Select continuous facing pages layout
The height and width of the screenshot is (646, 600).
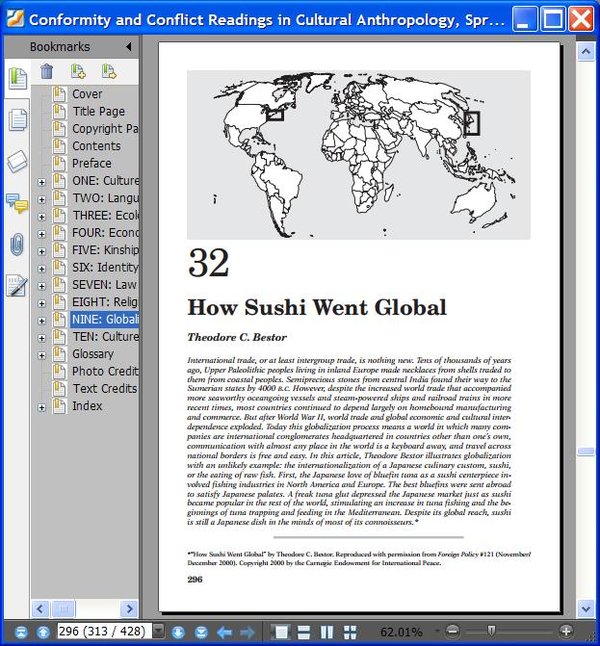350,632
